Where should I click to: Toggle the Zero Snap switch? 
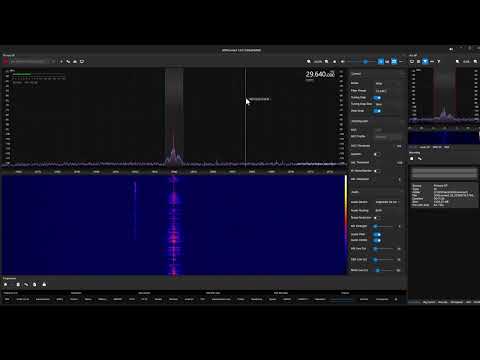[377, 111]
